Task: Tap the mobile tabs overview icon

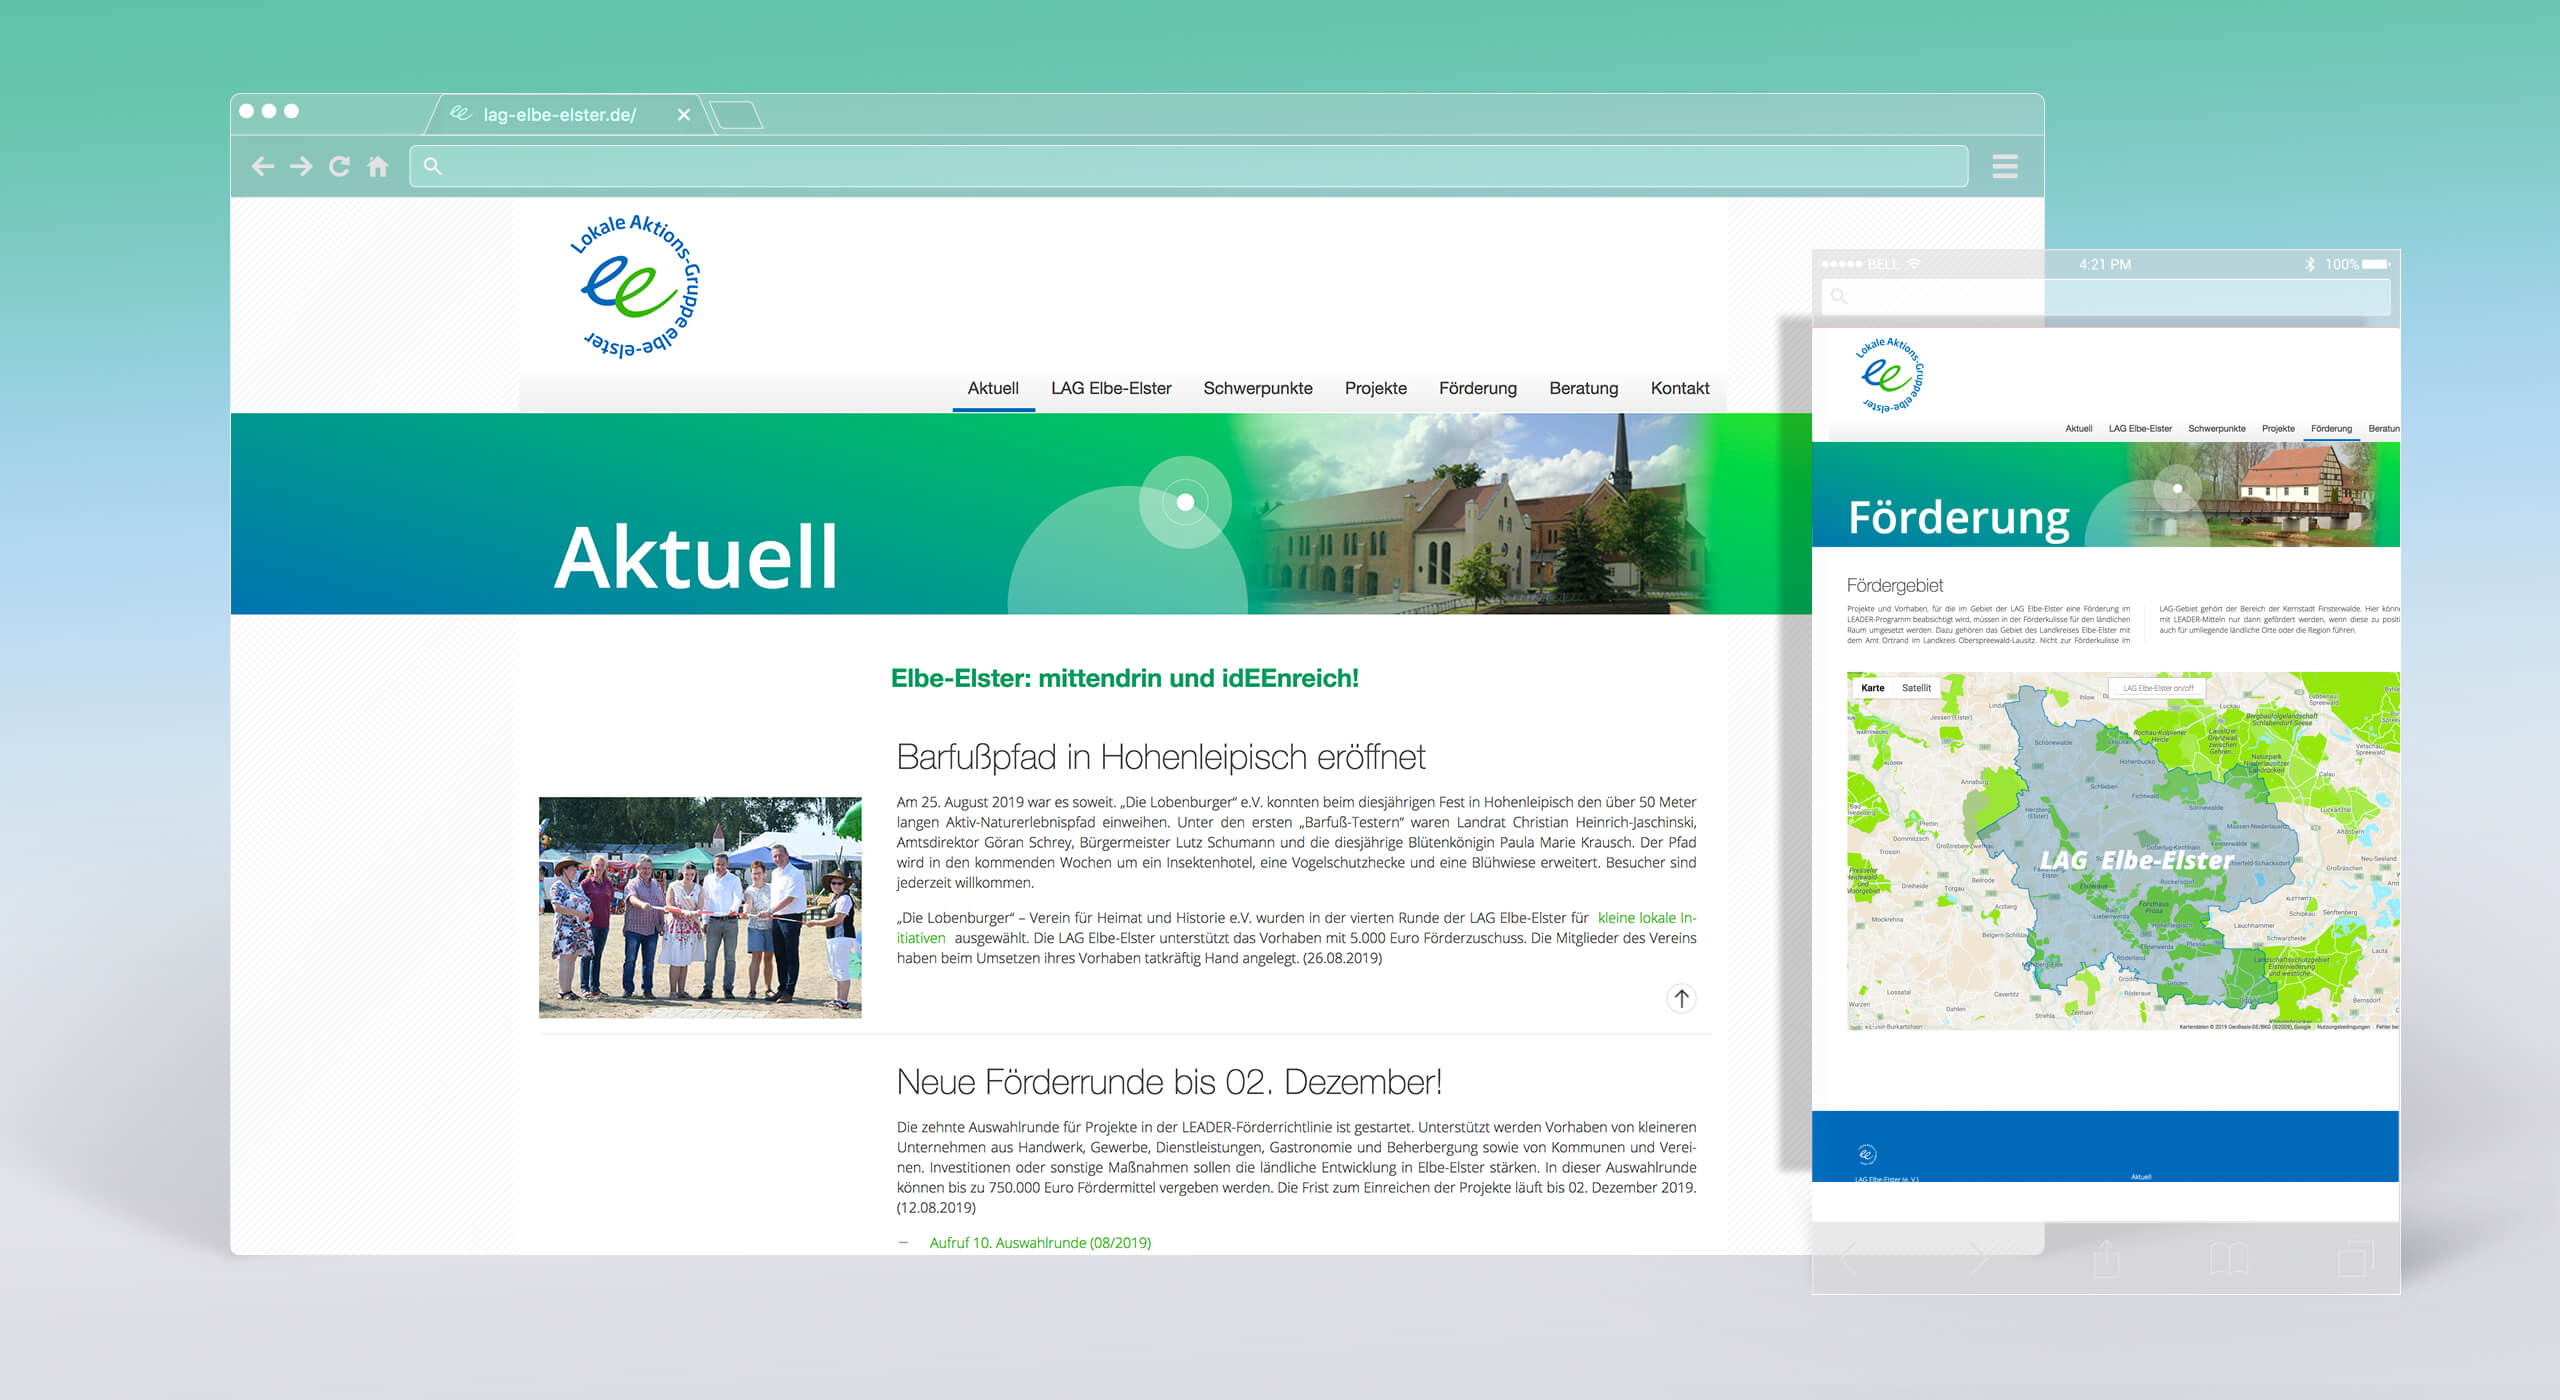Action: (2354, 1258)
